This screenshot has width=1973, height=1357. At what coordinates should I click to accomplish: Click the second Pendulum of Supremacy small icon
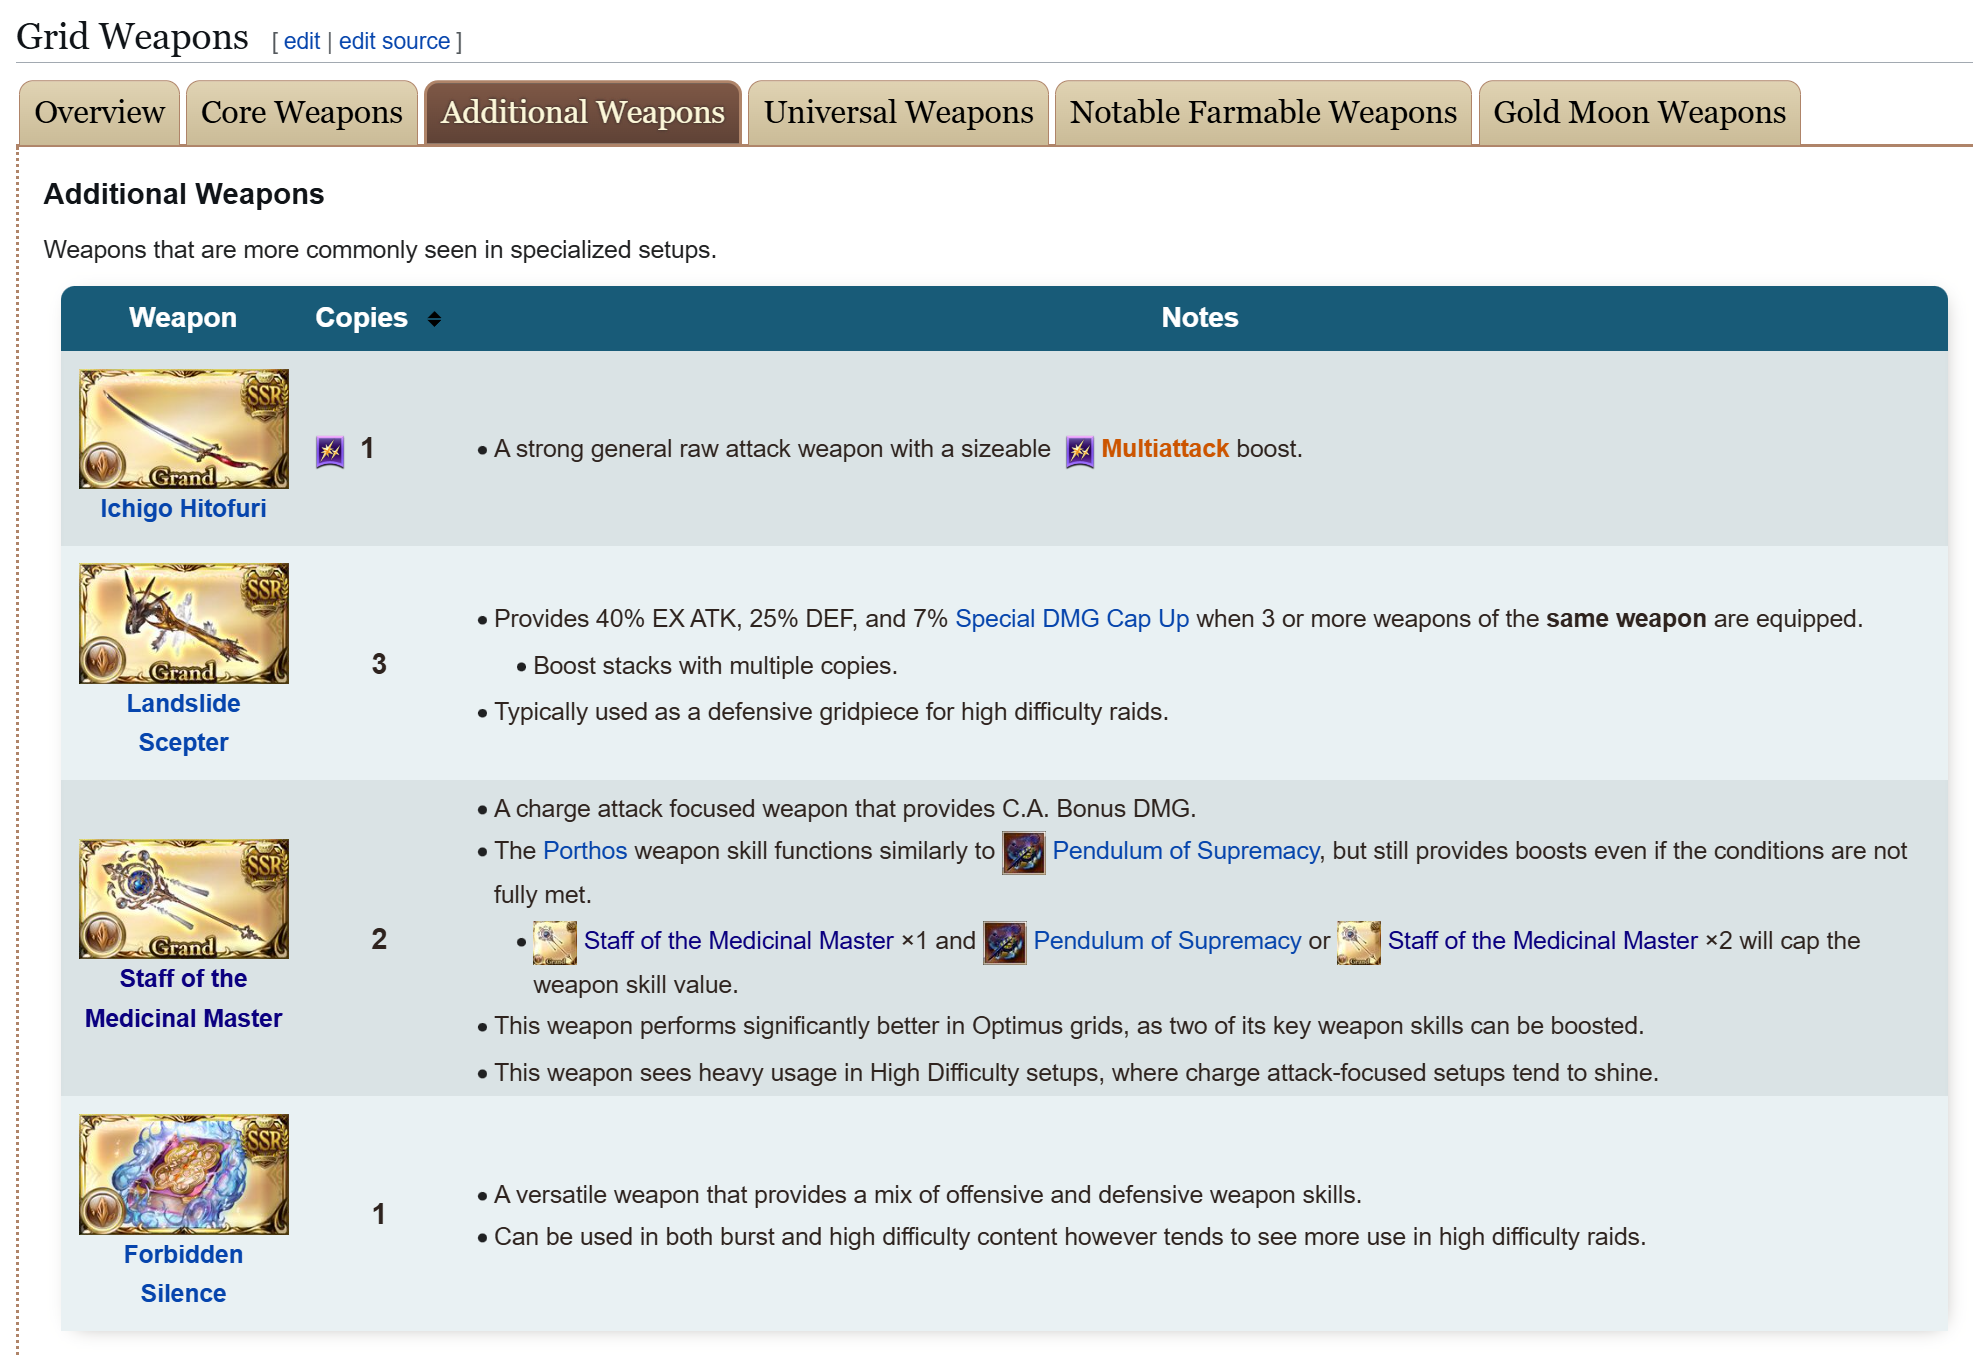1004,943
